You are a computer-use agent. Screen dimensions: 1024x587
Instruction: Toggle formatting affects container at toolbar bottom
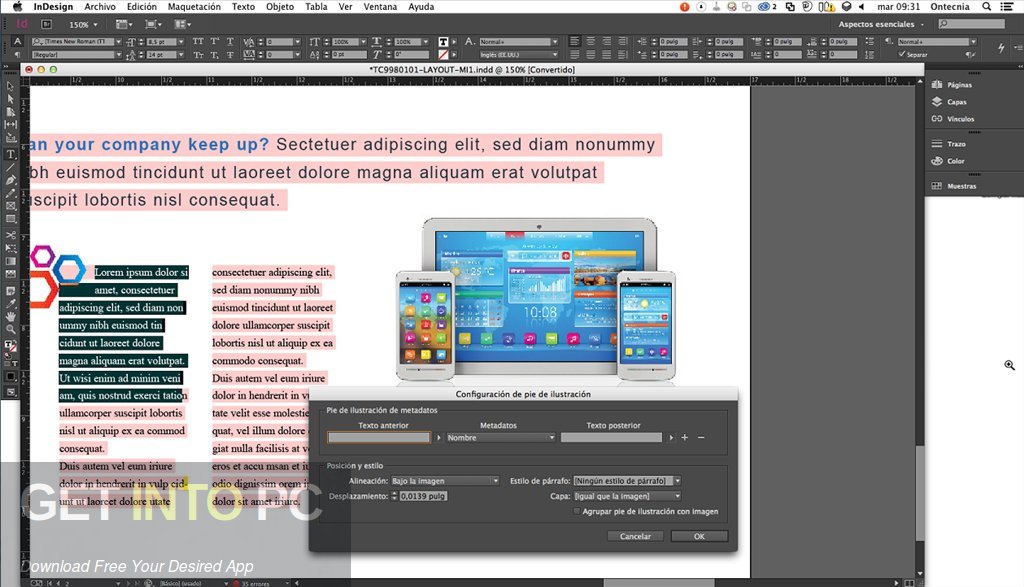pos(6,363)
